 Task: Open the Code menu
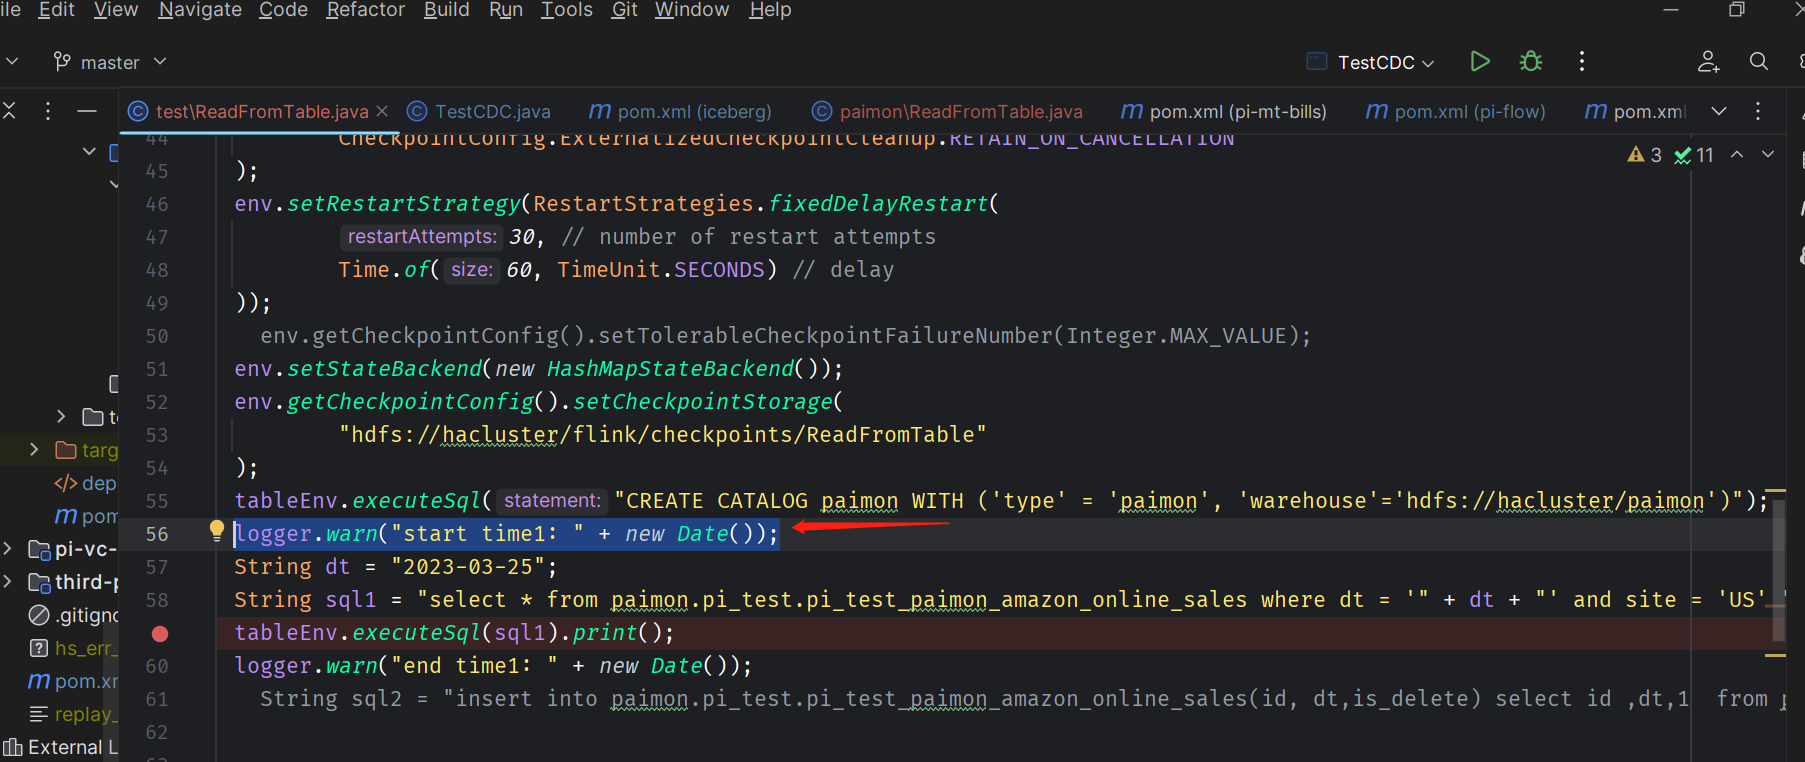(x=283, y=10)
